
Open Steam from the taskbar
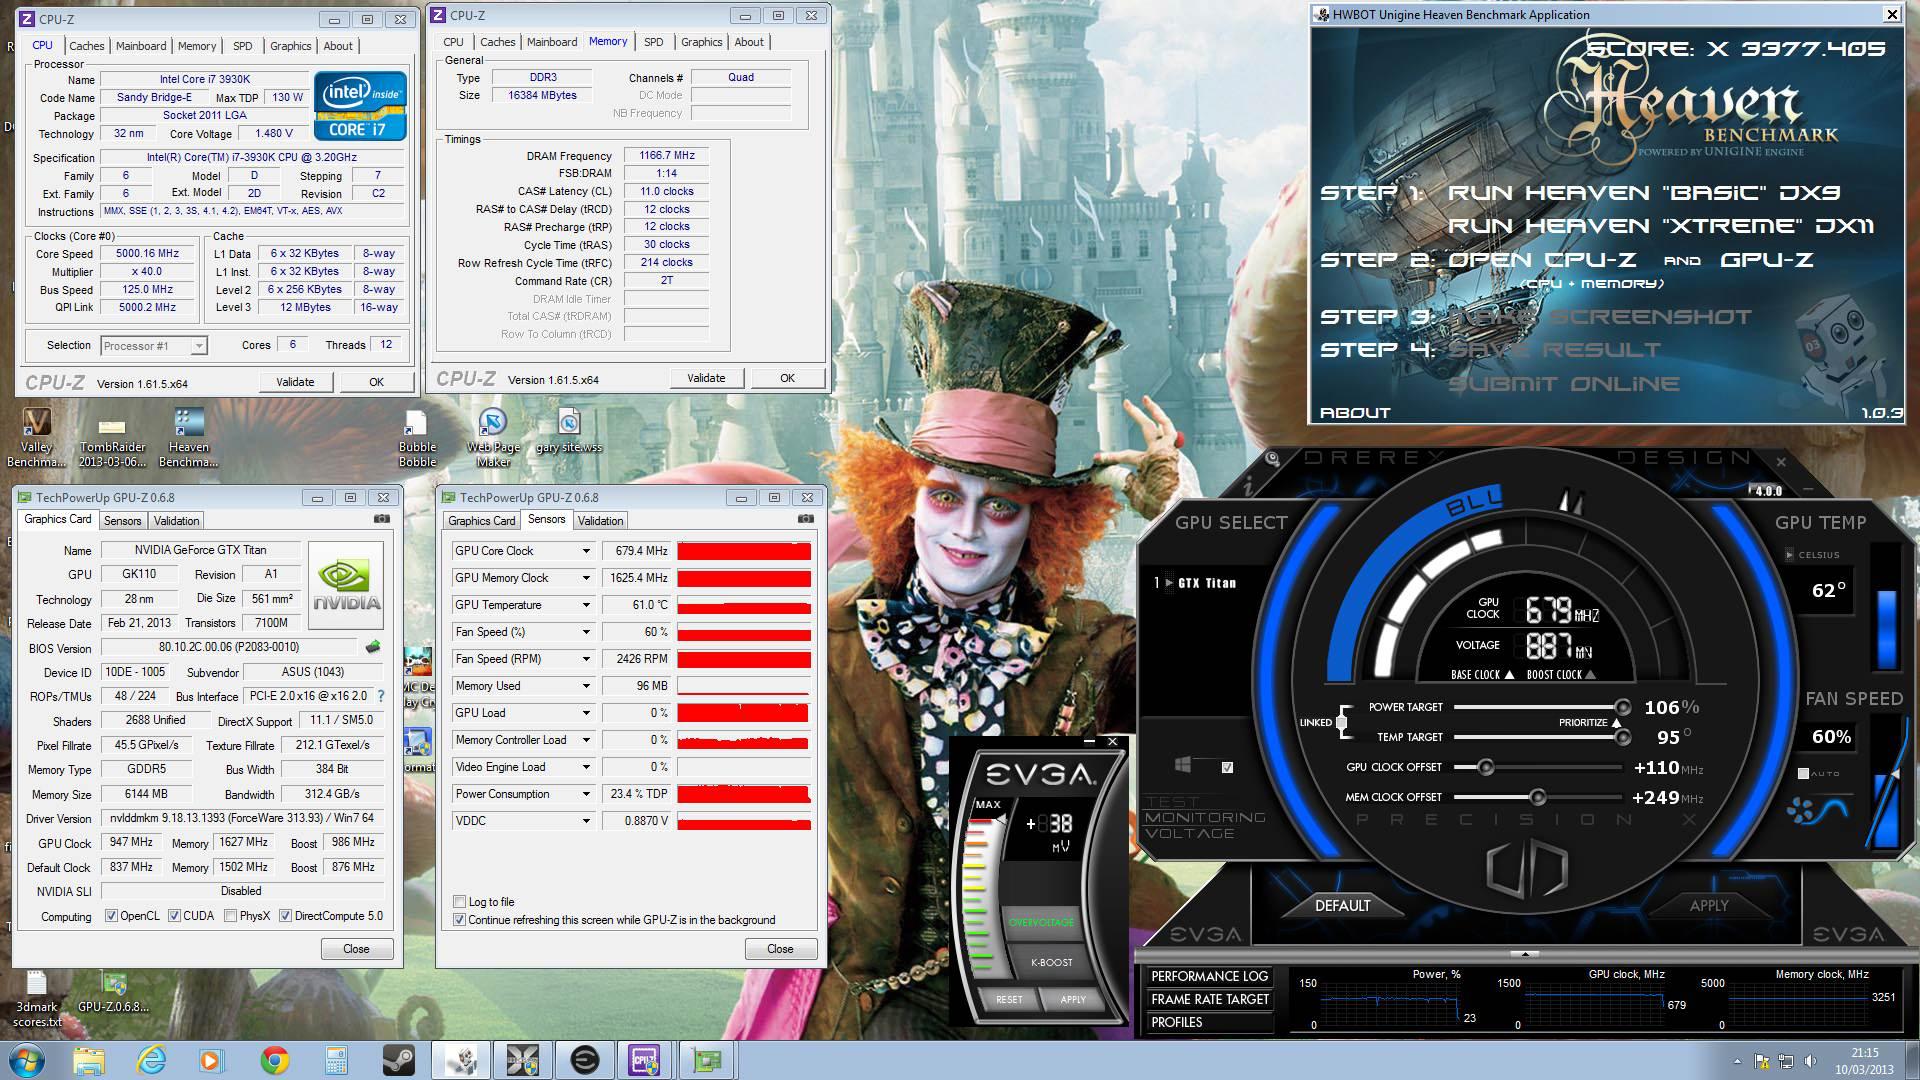coord(399,1060)
